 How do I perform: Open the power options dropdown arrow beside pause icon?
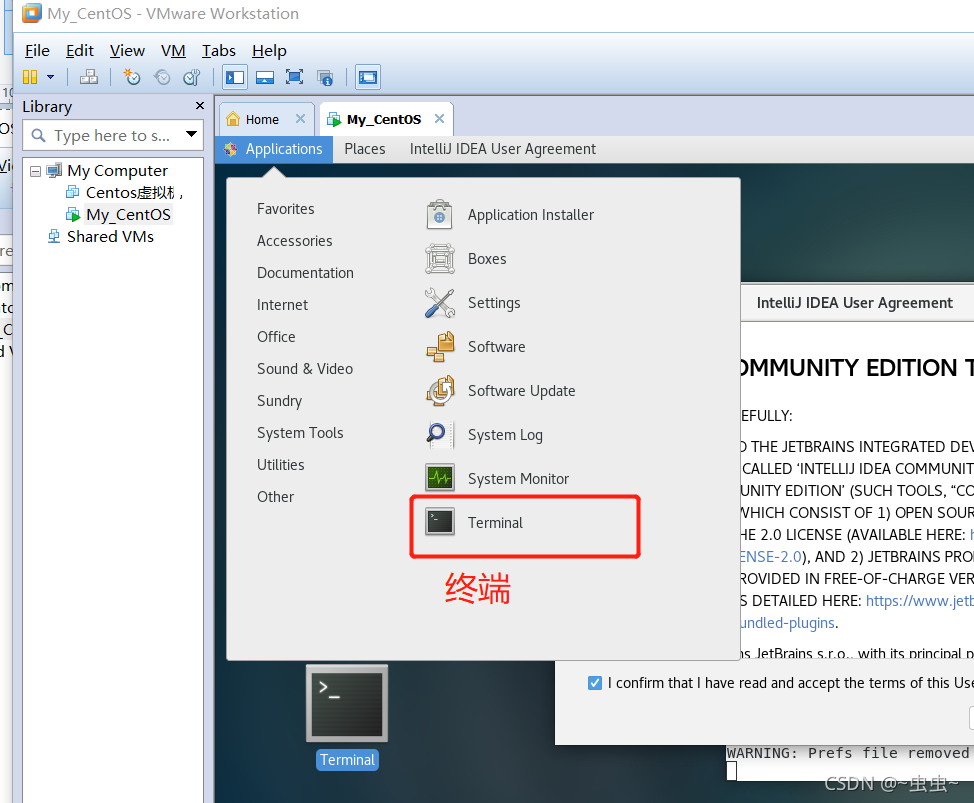(x=50, y=77)
